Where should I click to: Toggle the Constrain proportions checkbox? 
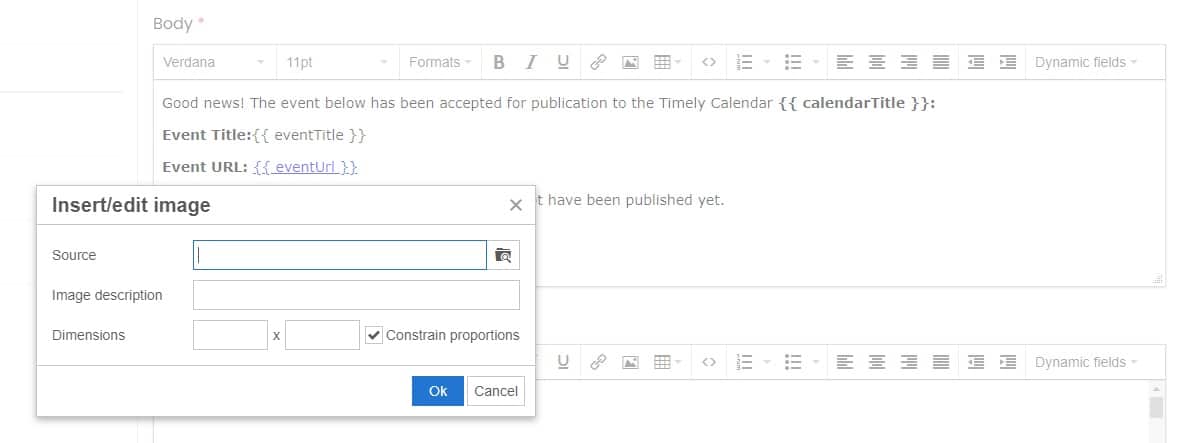pyautogui.click(x=374, y=335)
